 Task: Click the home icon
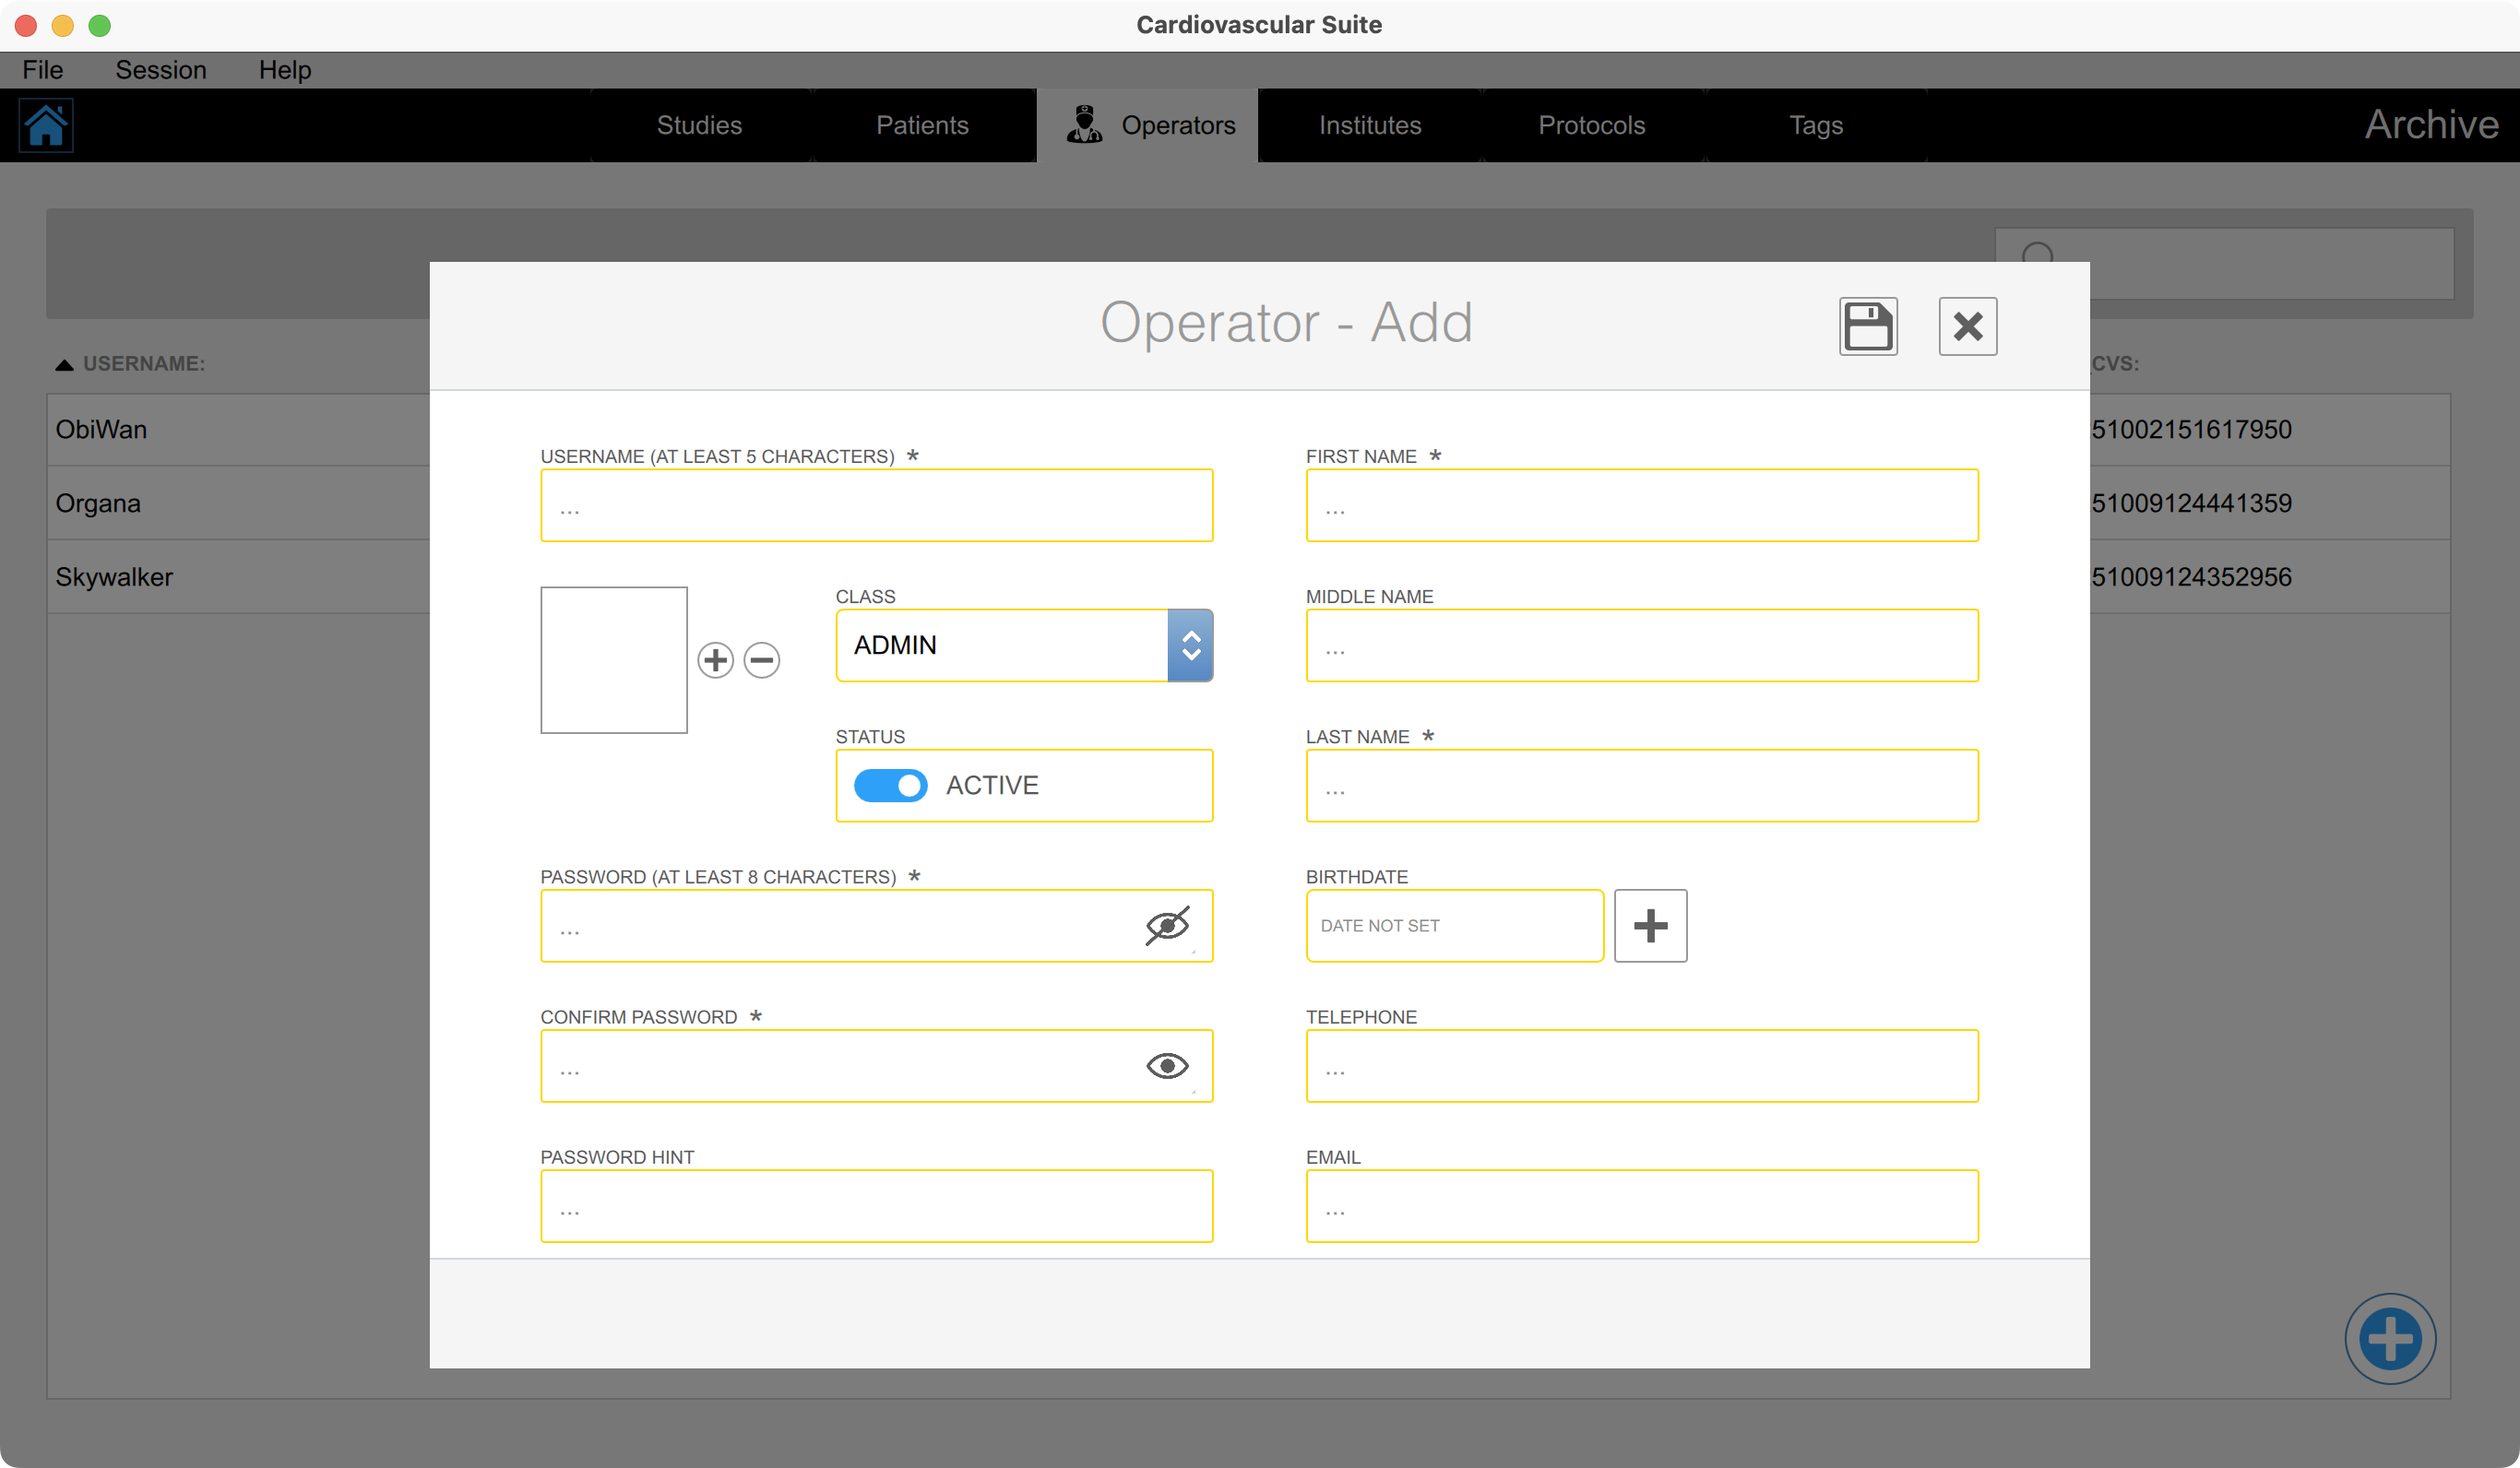coord(46,126)
